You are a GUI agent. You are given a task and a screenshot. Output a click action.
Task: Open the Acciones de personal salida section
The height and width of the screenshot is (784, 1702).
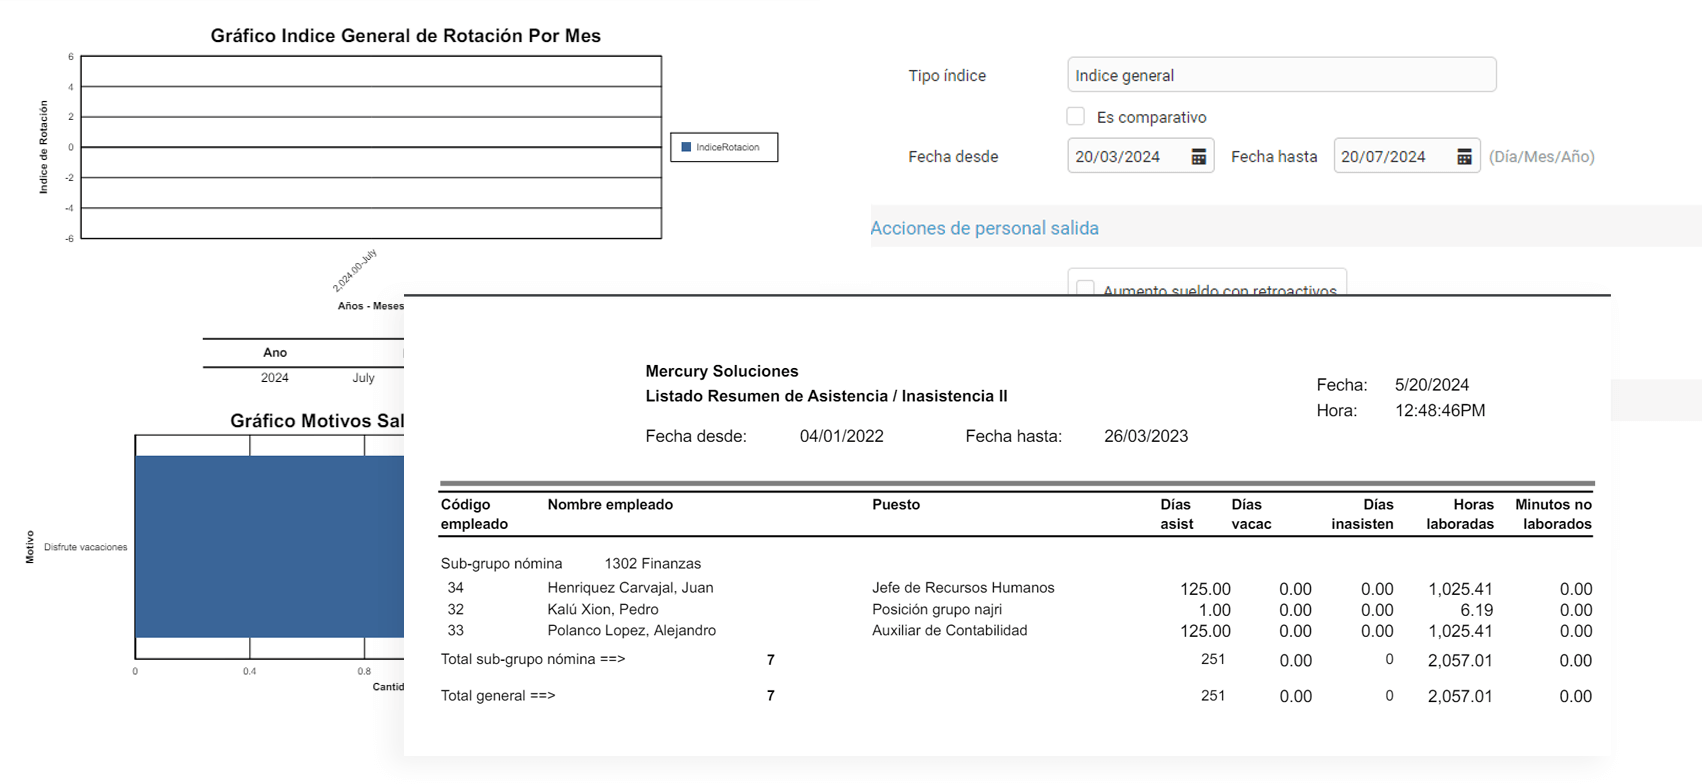pos(984,228)
